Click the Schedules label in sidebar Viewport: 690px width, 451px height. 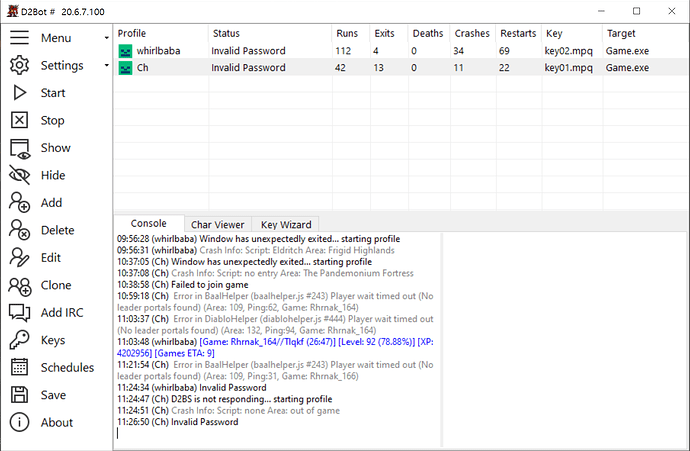[67, 367]
